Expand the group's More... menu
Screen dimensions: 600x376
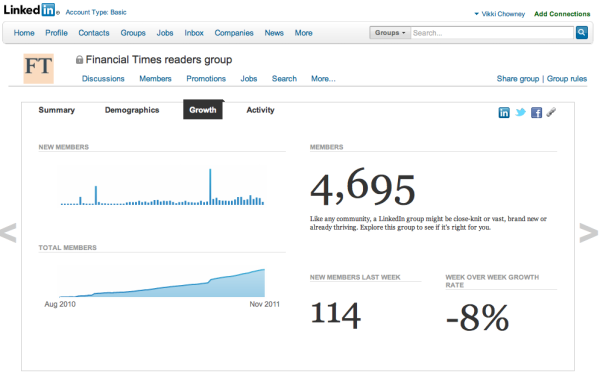tap(323, 78)
